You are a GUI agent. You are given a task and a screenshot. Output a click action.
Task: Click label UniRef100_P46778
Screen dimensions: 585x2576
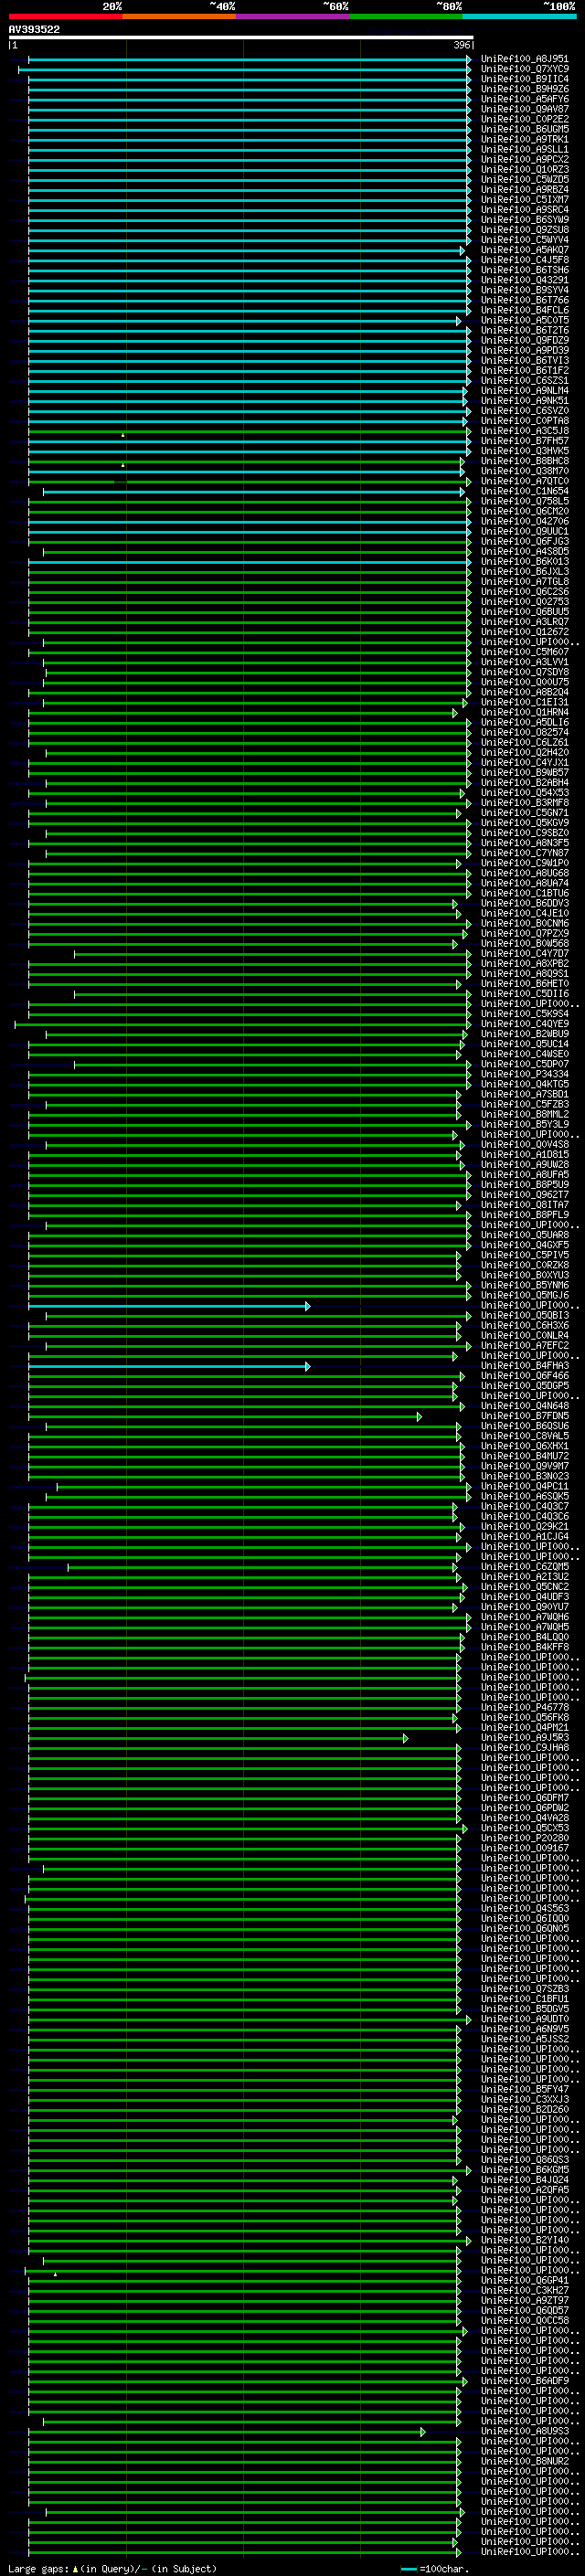(x=524, y=1707)
